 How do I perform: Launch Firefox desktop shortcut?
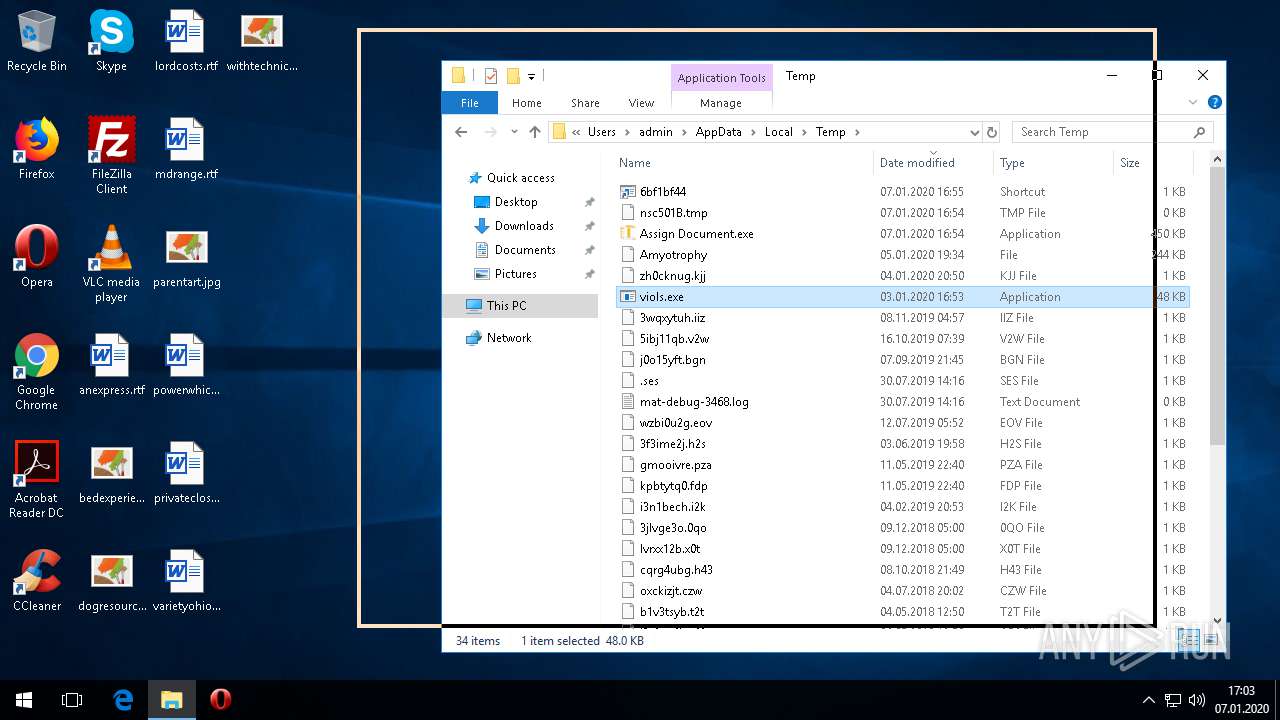[x=37, y=149]
